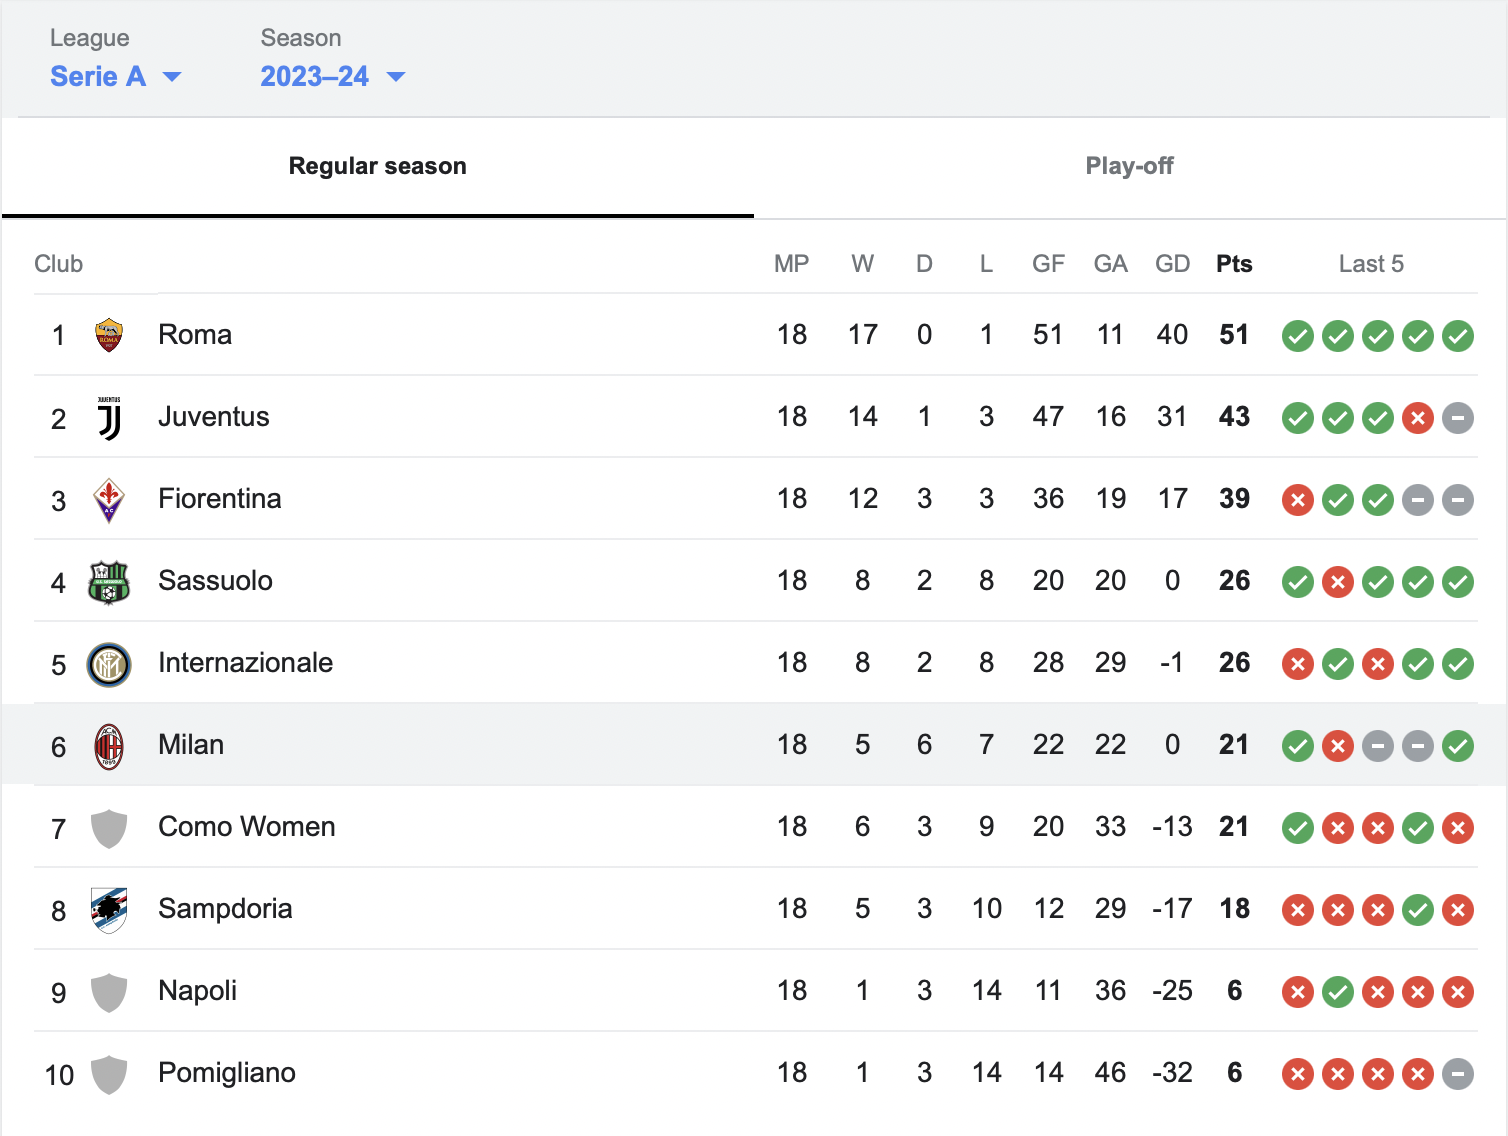Click the arrow next to Serie A
1508x1136 pixels.
tap(172, 77)
